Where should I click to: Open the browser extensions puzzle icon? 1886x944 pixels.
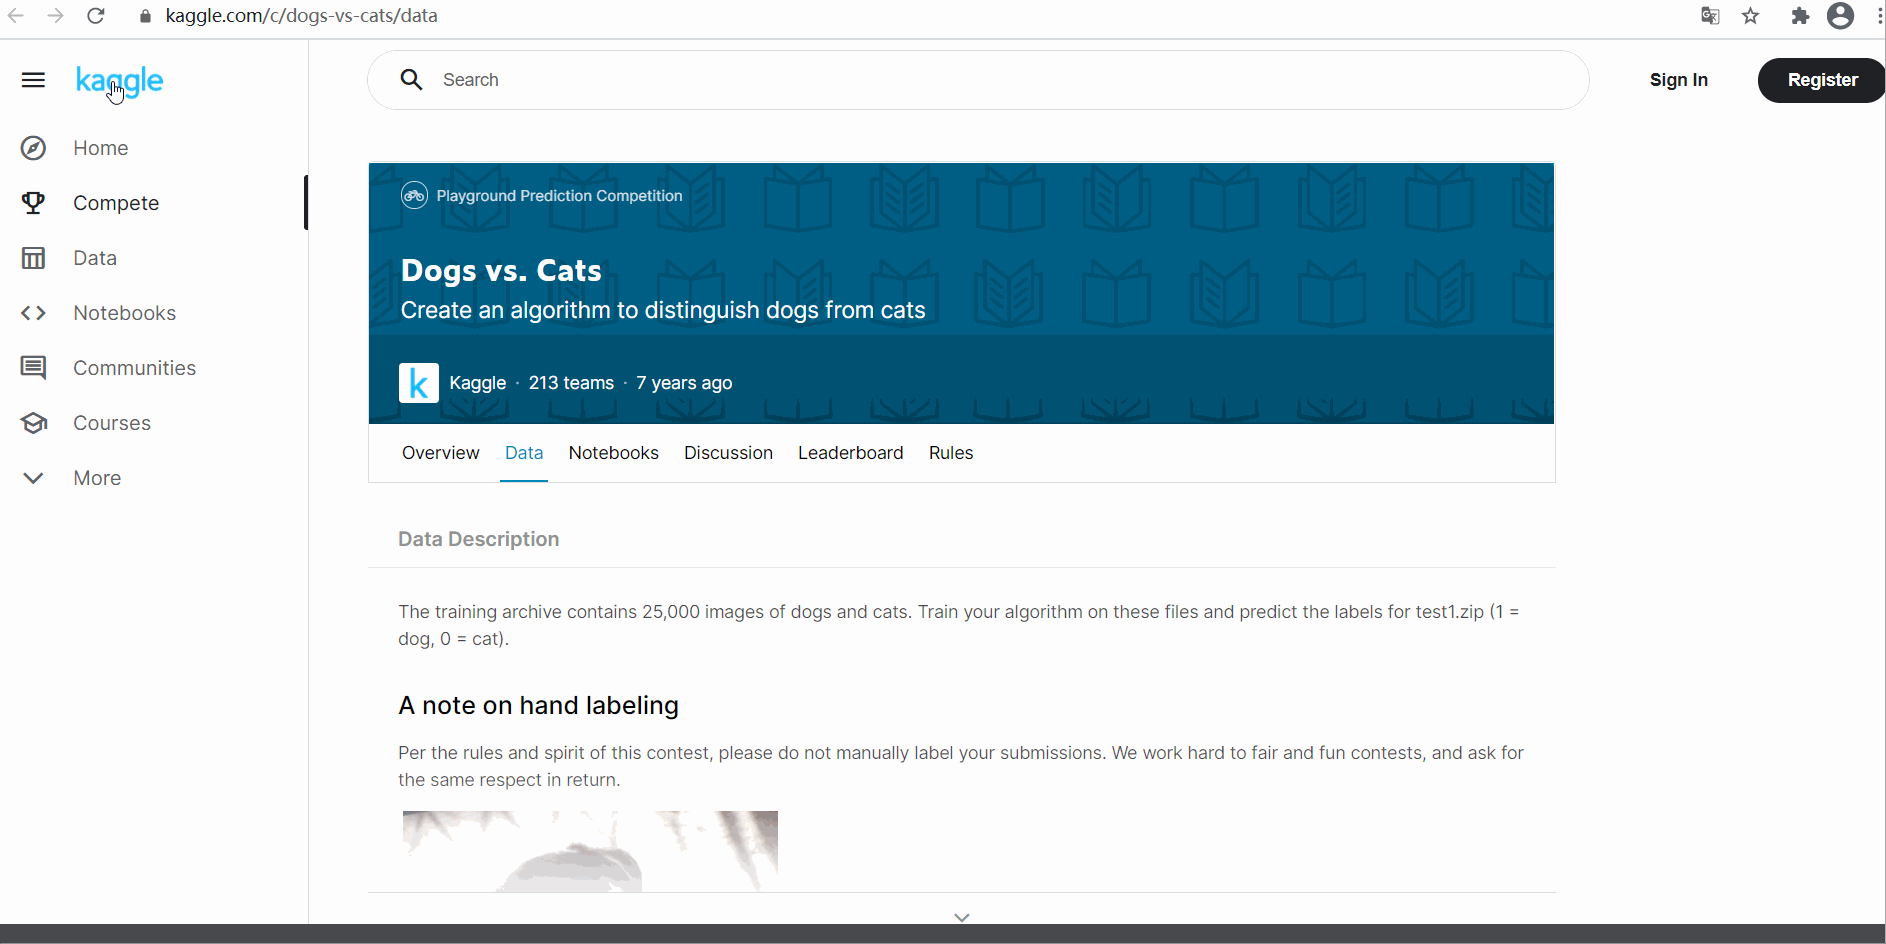1800,16
